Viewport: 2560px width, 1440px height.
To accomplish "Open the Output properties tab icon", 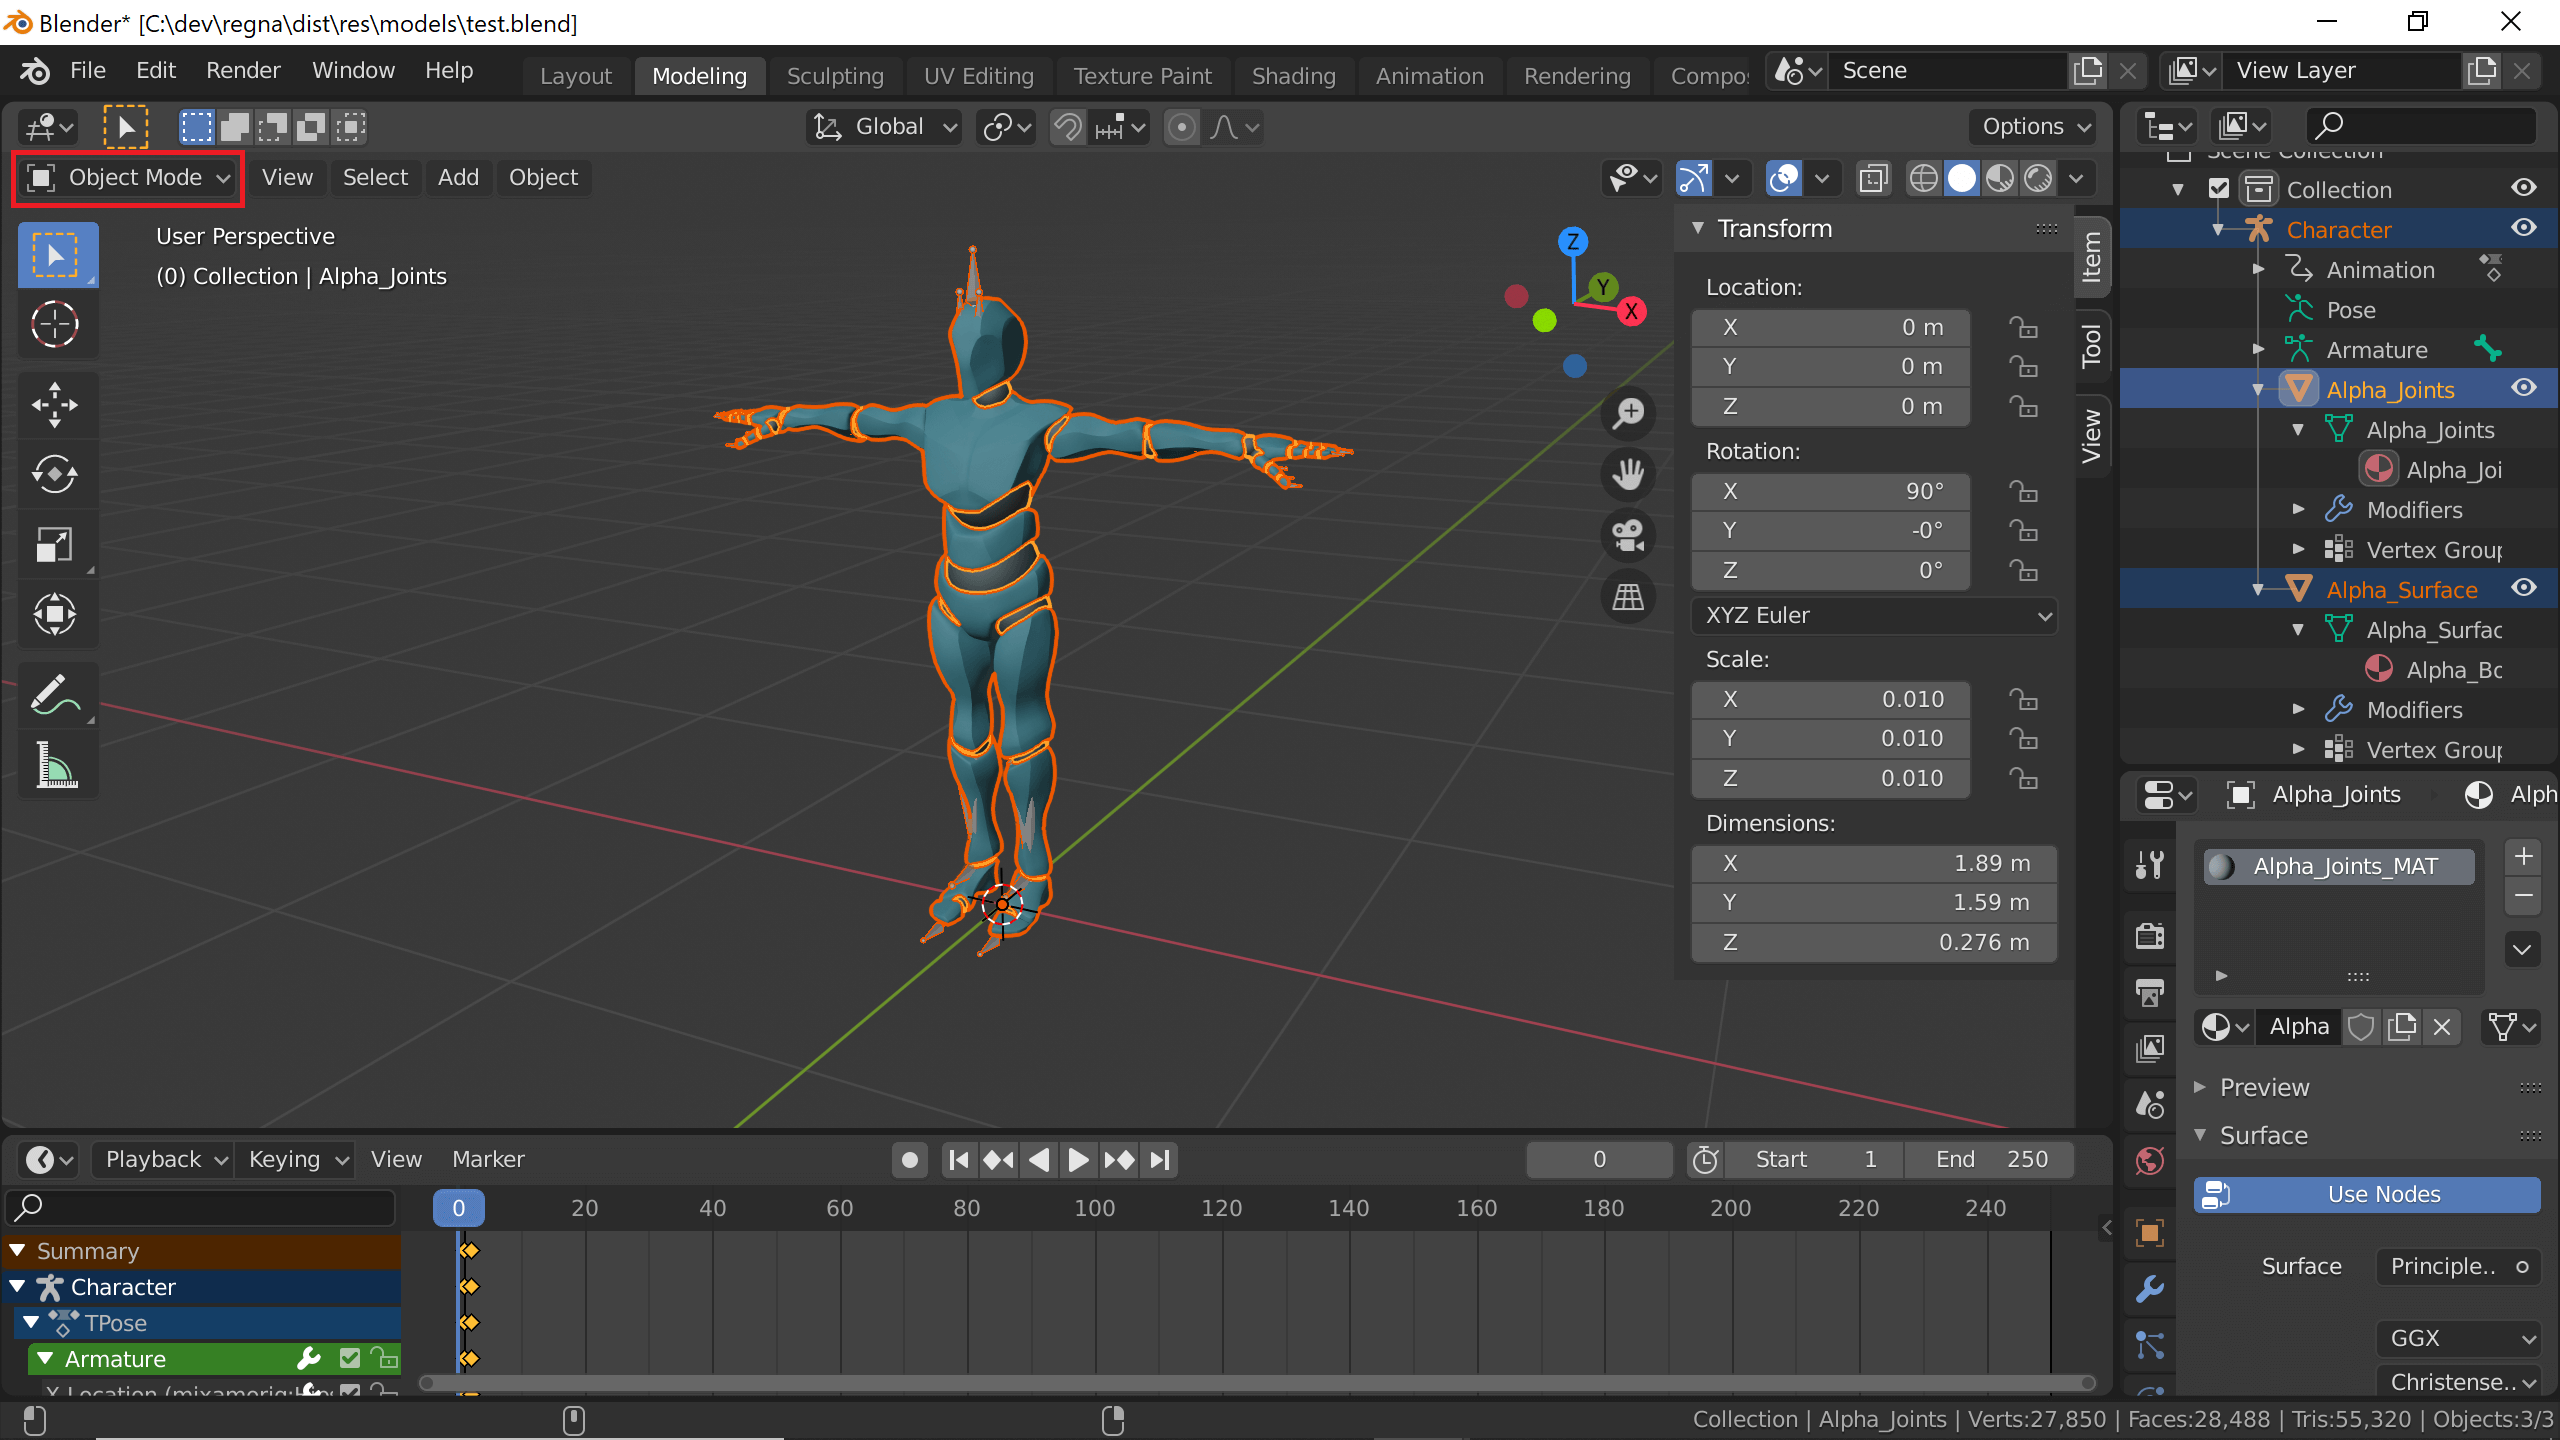I will click(x=2150, y=991).
